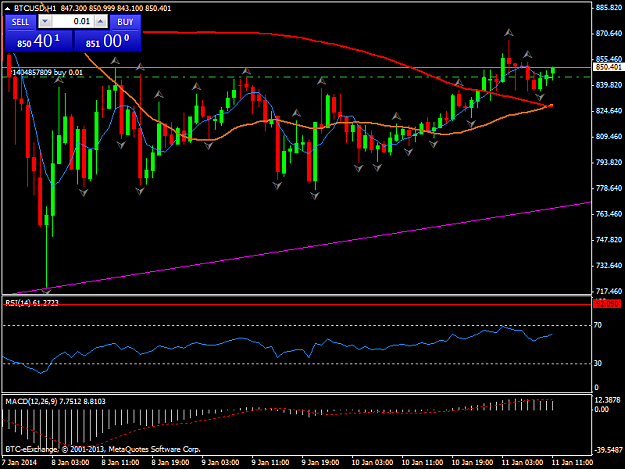
Task: Click the sell price tile showing 850 40
Action: [38, 41]
